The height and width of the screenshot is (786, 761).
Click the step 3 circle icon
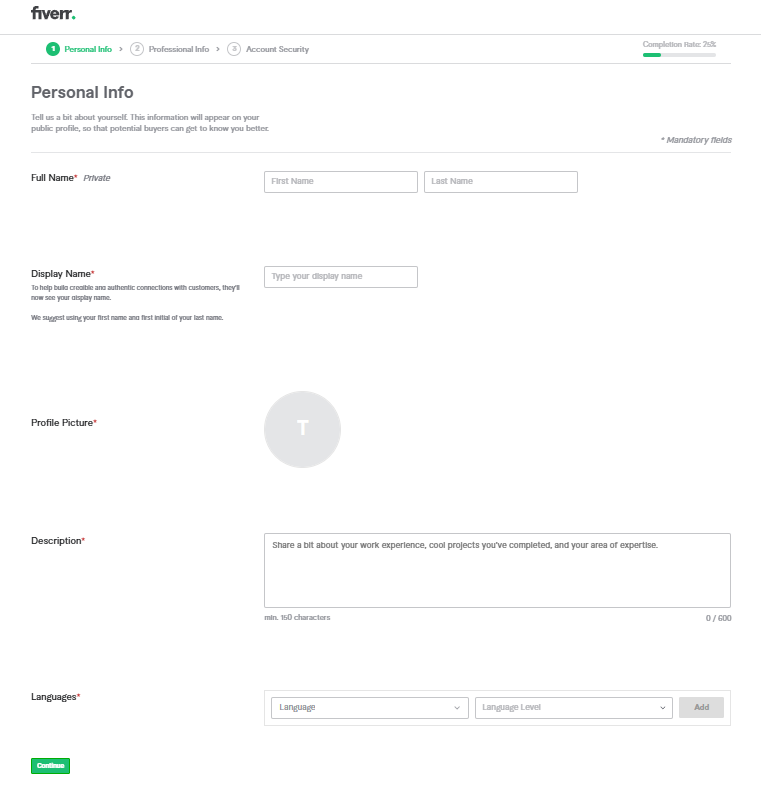click(234, 49)
